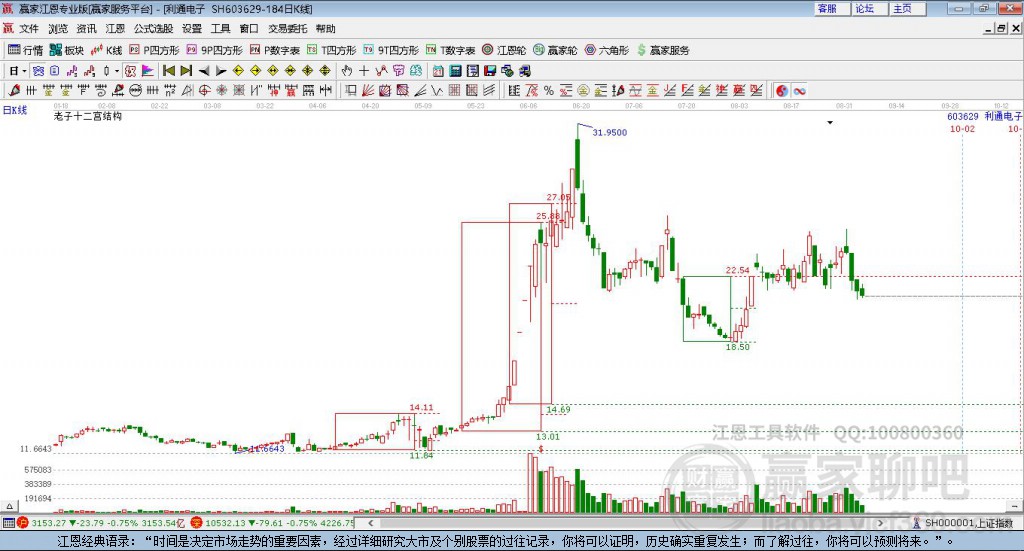The image size is (1024, 551).
Task: Open 赢家服务 service
Action: (x=663, y=50)
